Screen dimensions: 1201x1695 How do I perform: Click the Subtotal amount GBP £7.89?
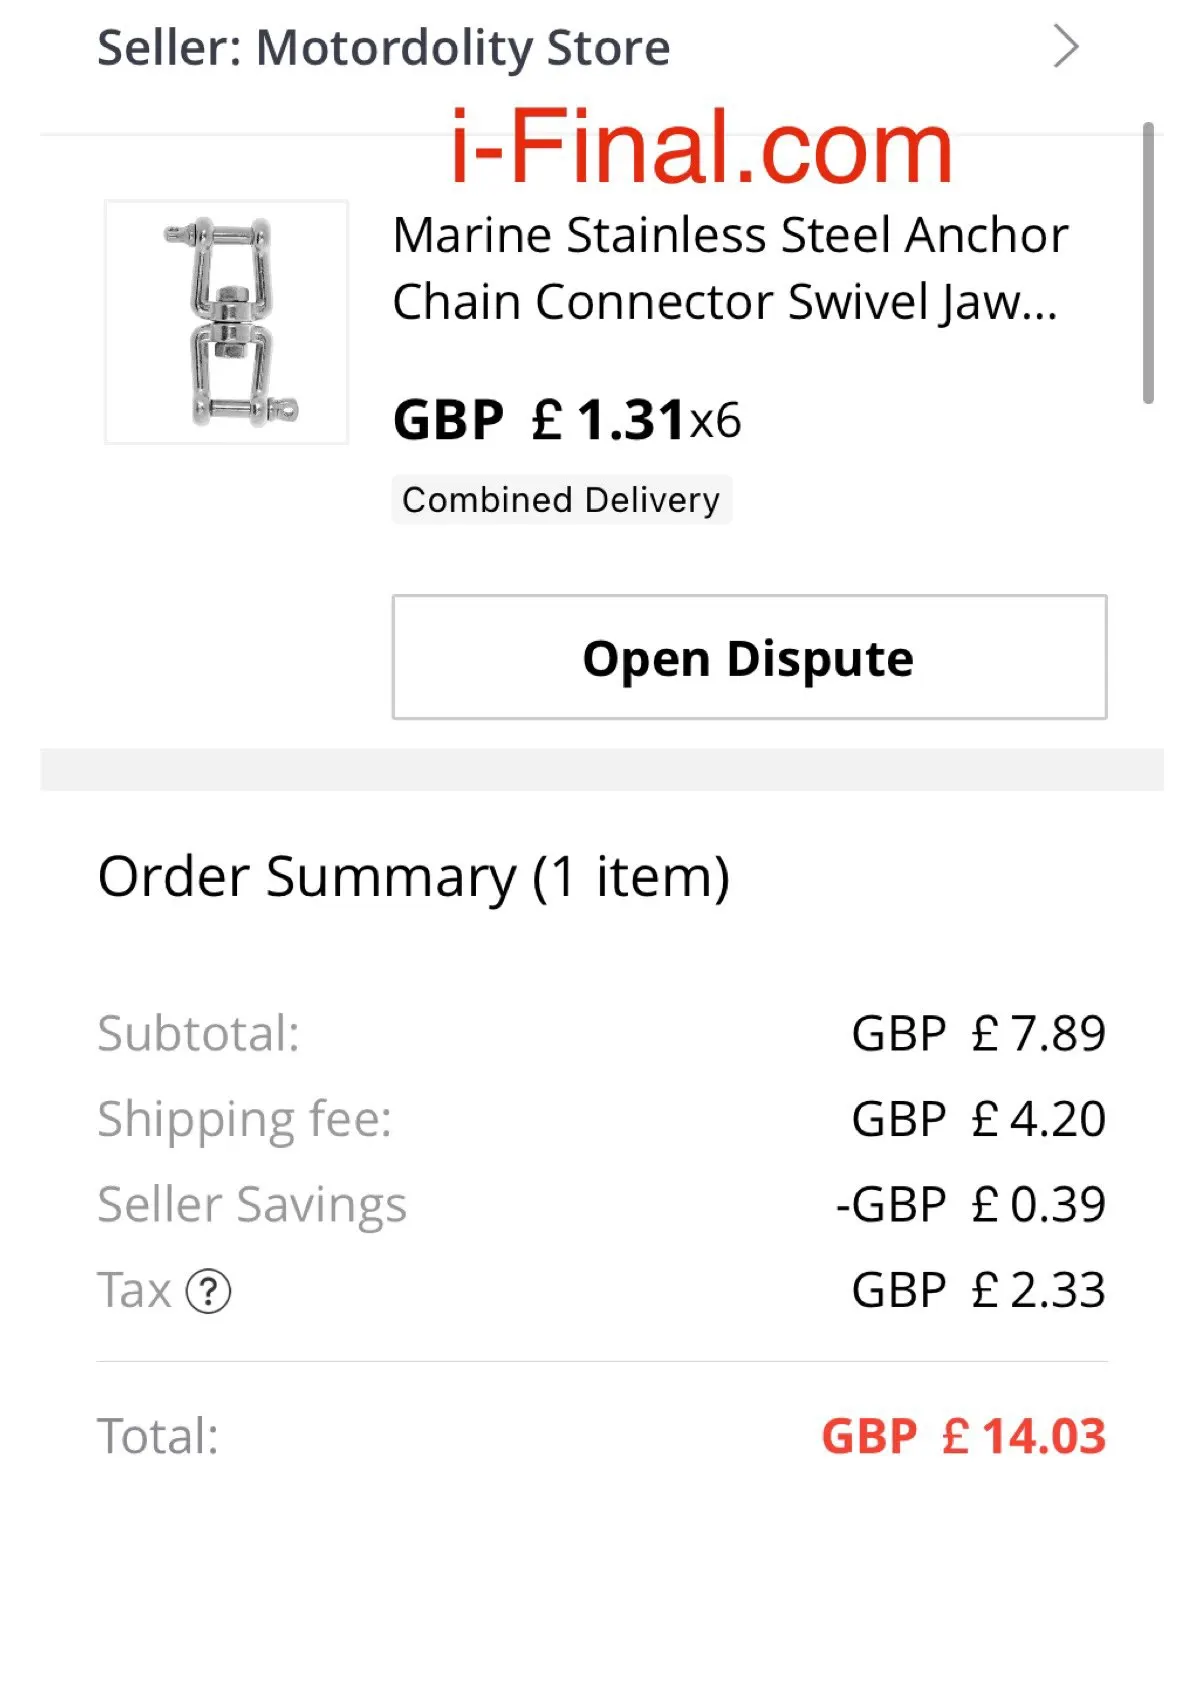tap(978, 1033)
